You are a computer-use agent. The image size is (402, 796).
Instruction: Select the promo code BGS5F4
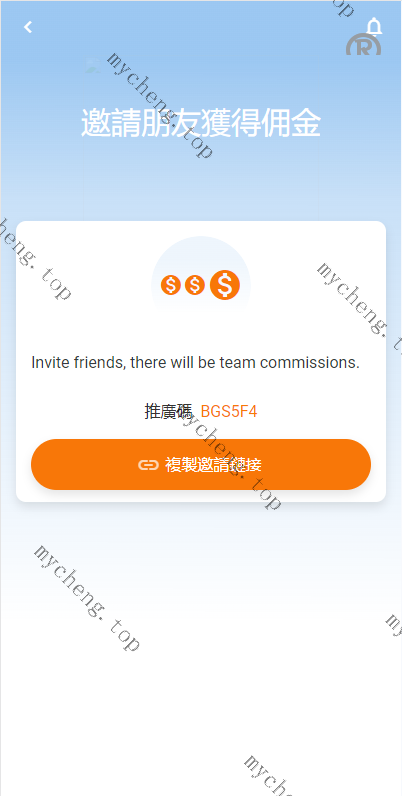coord(229,411)
